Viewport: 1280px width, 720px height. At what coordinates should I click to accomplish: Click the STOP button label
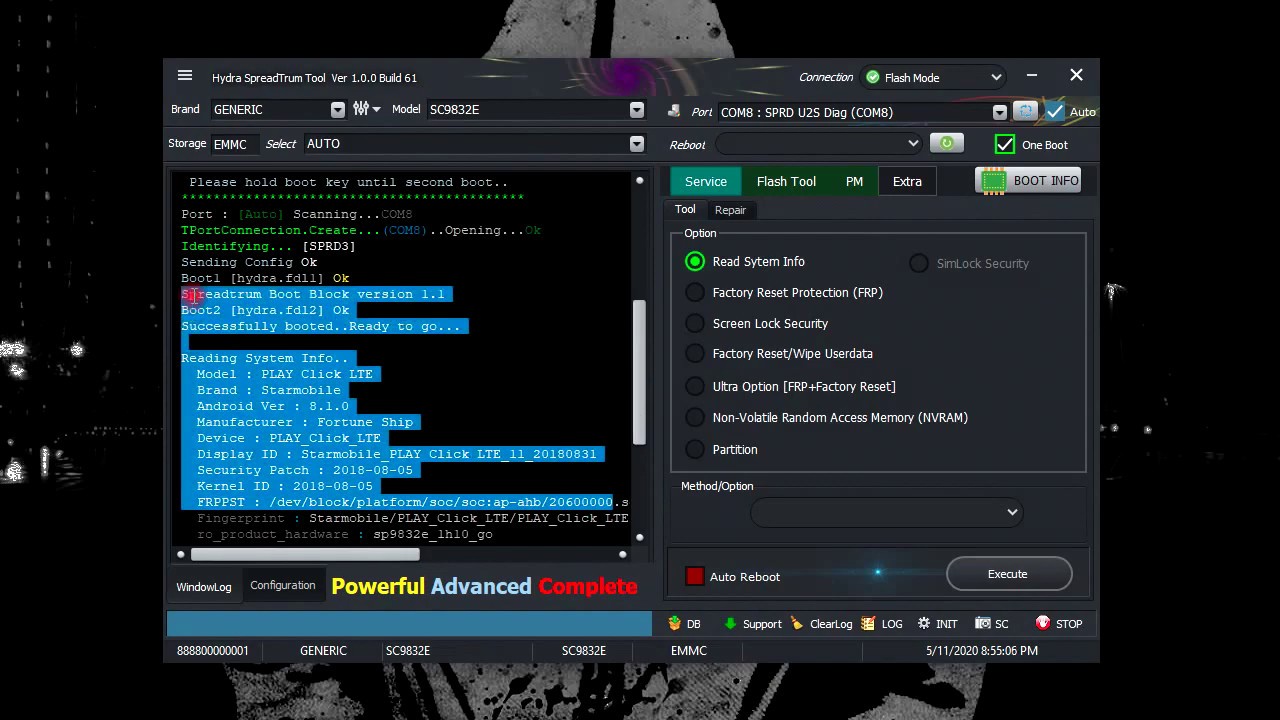pyautogui.click(x=1069, y=624)
